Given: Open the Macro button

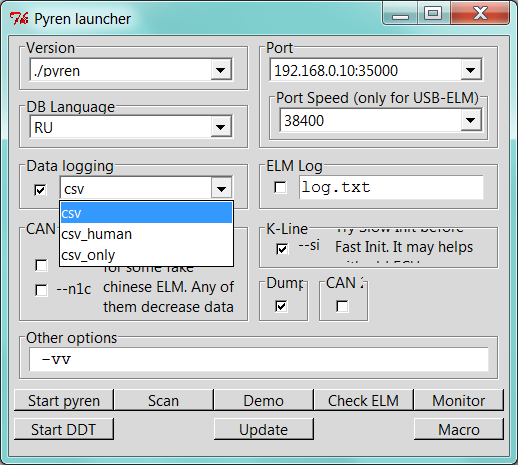Looking at the screenshot, I should click(459, 429).
